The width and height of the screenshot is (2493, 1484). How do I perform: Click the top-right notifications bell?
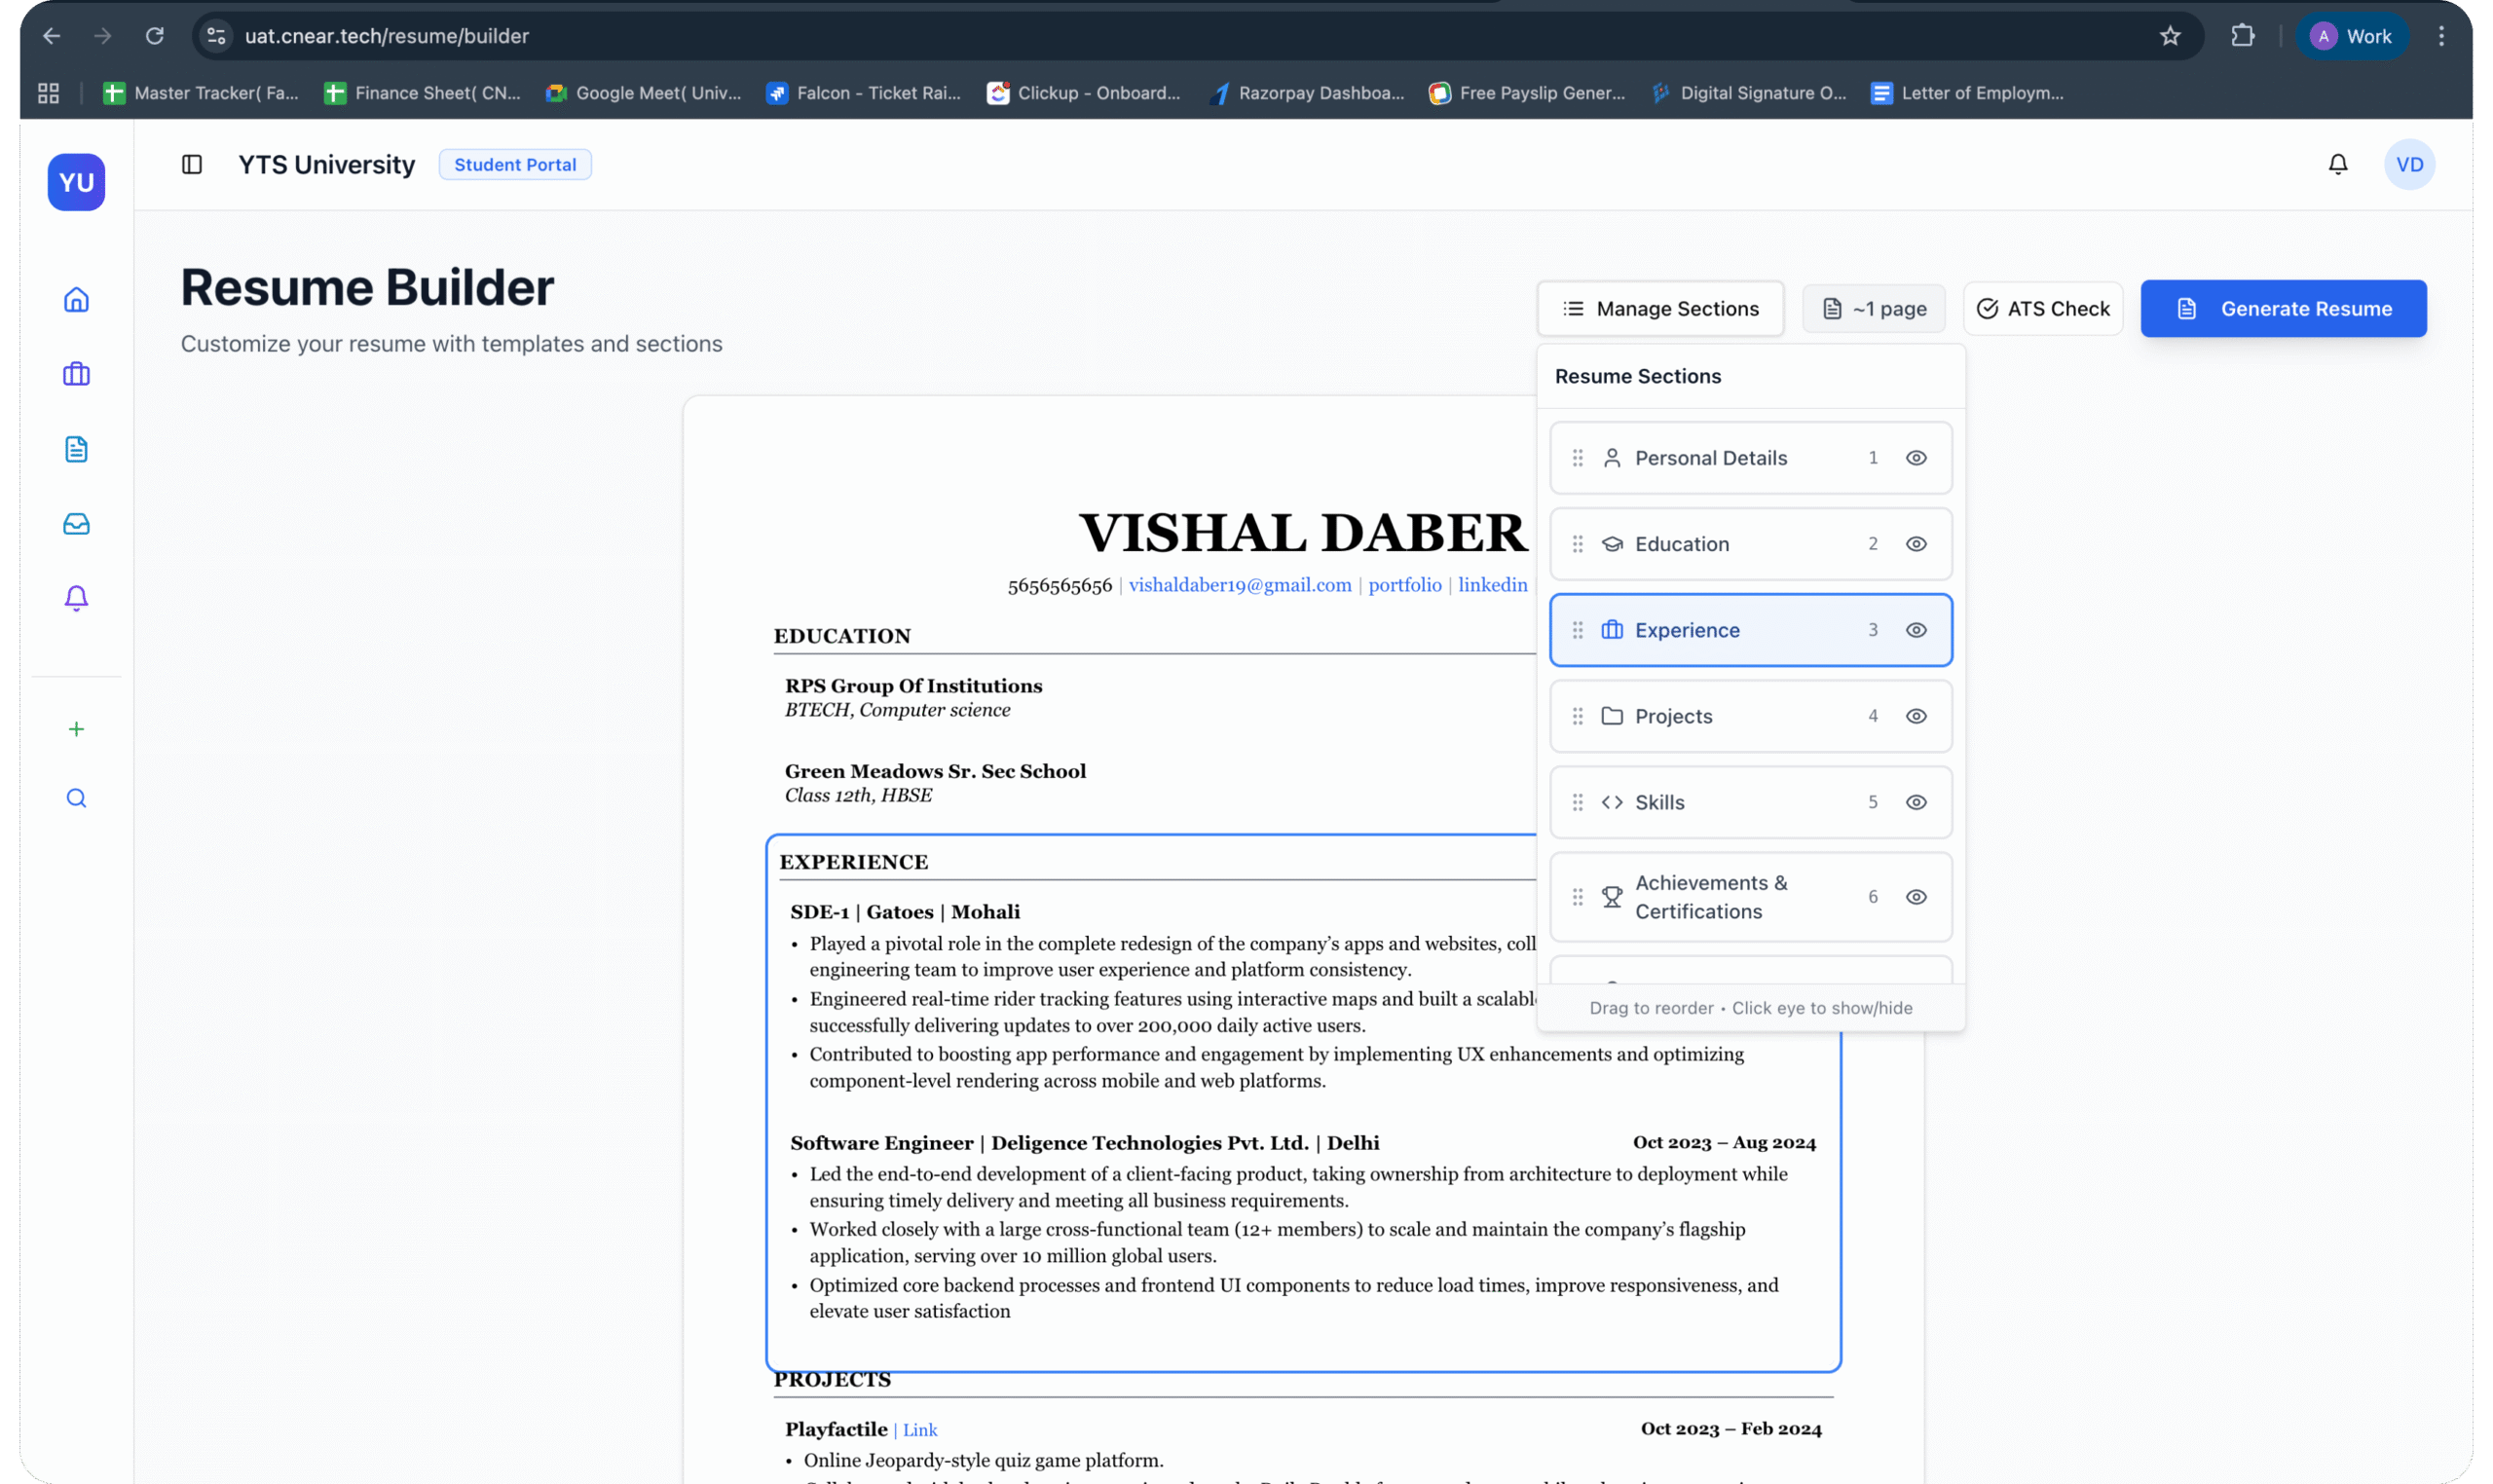[x=2337, y=164]
